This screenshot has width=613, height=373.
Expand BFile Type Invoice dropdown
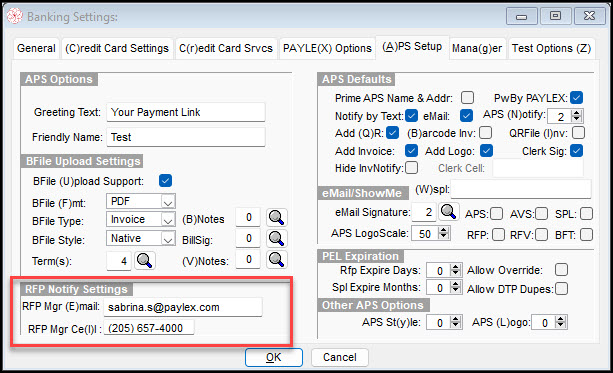point(168,220)
